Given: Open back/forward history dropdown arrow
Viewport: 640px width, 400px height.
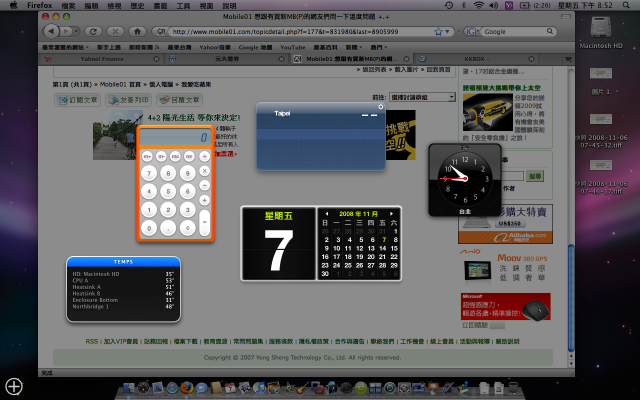Looking at the screenshot, I should (77, 31).
